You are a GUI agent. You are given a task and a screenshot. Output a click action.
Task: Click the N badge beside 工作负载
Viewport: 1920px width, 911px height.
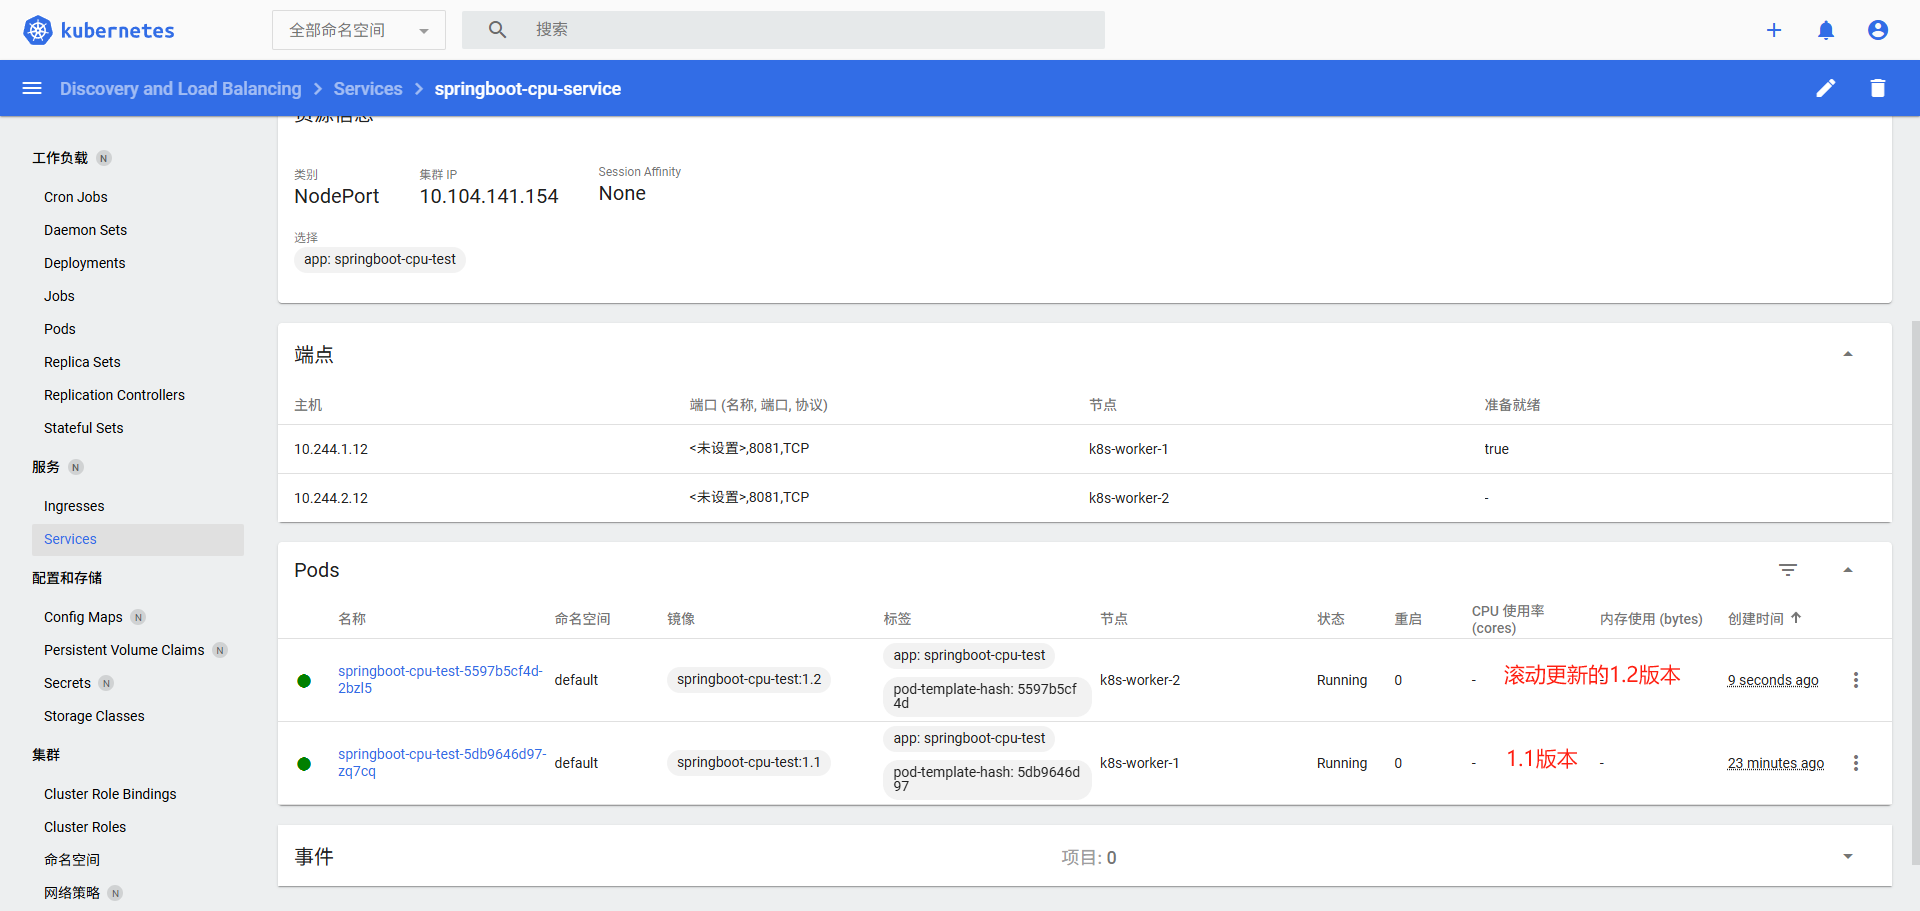[x=104, y=158]
